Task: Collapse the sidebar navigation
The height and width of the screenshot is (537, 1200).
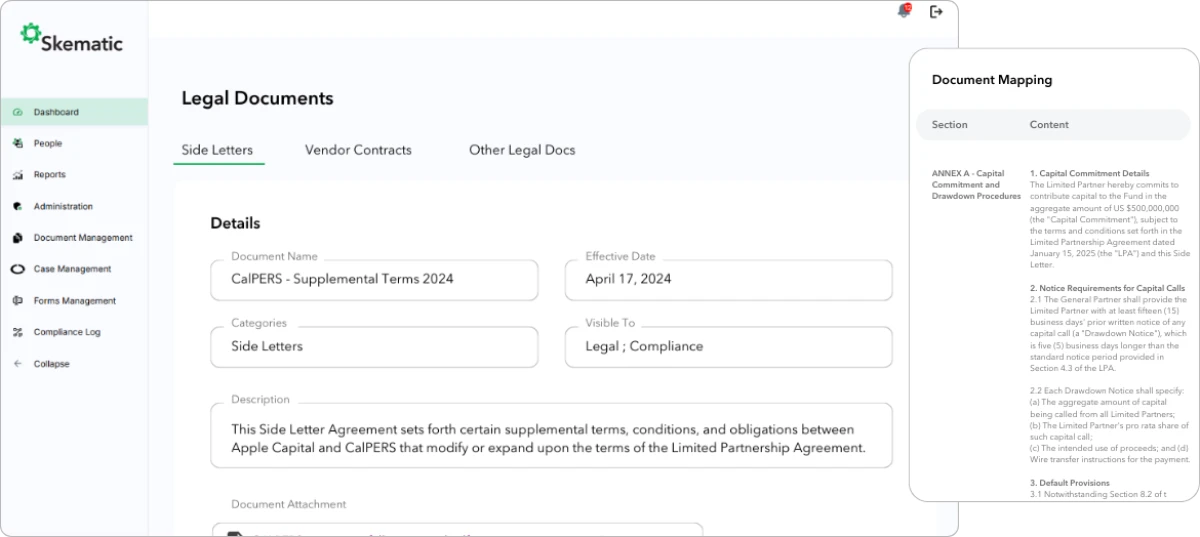Action: [50, 364]
